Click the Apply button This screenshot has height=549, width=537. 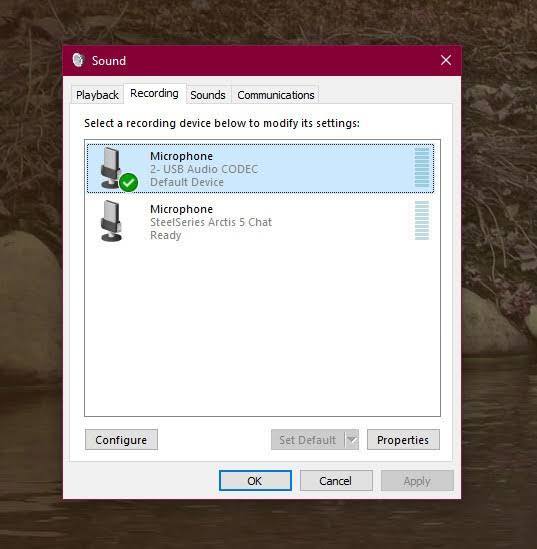(x=417, y=481)
